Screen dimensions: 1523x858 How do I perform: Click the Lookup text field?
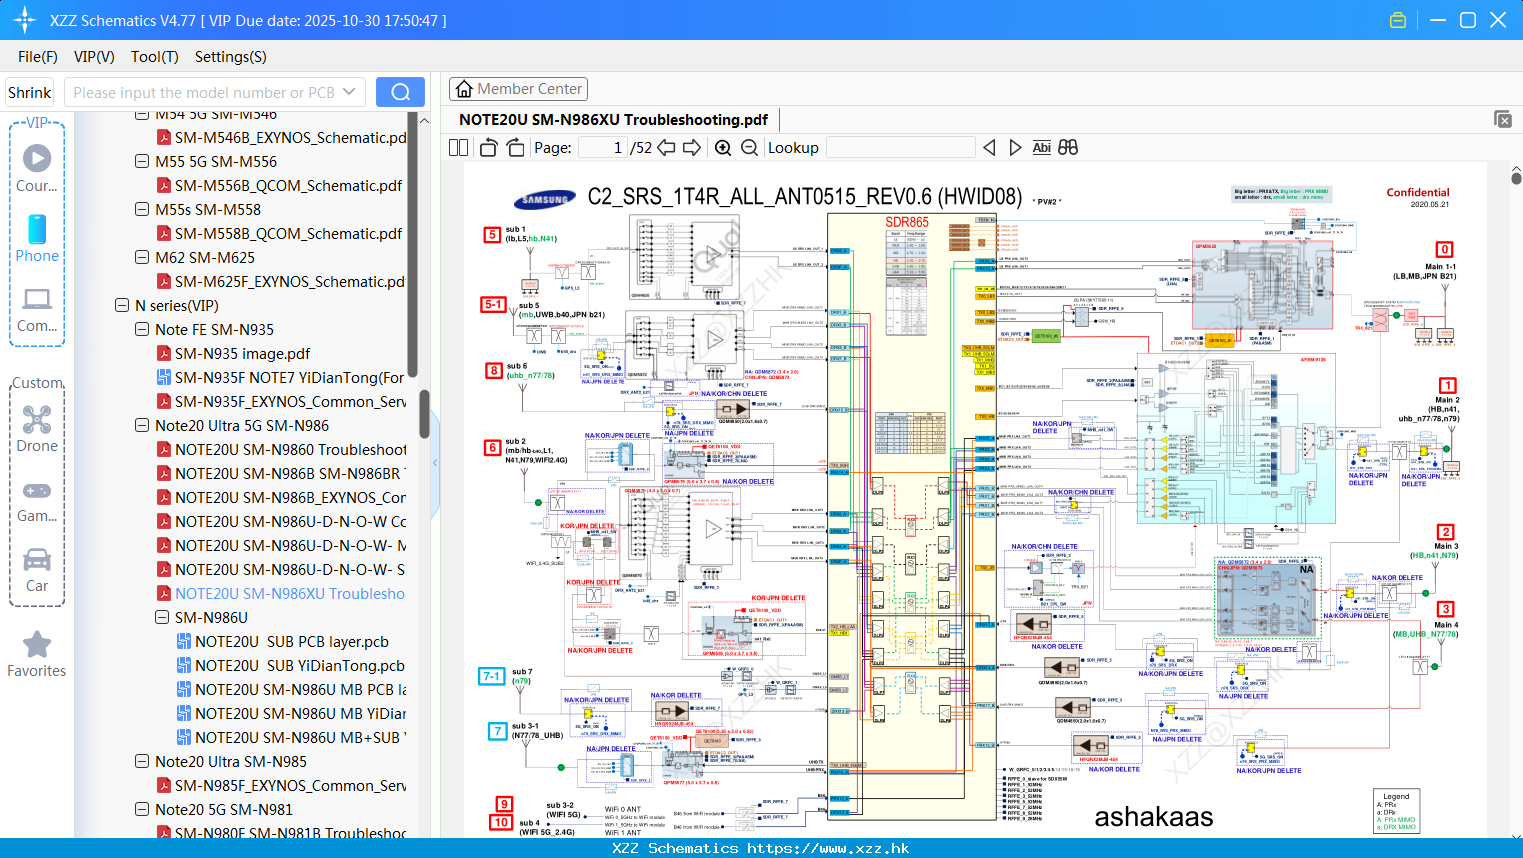[900, 147]
